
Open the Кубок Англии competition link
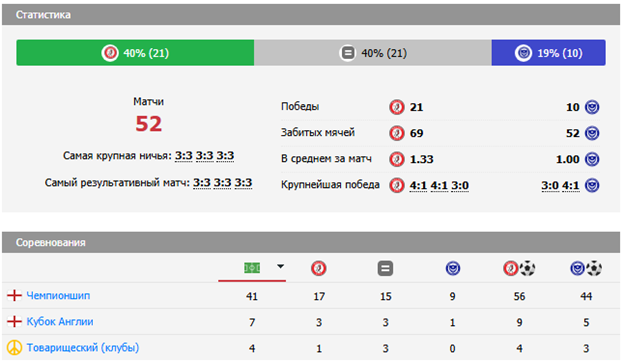(x=60, y=322)
